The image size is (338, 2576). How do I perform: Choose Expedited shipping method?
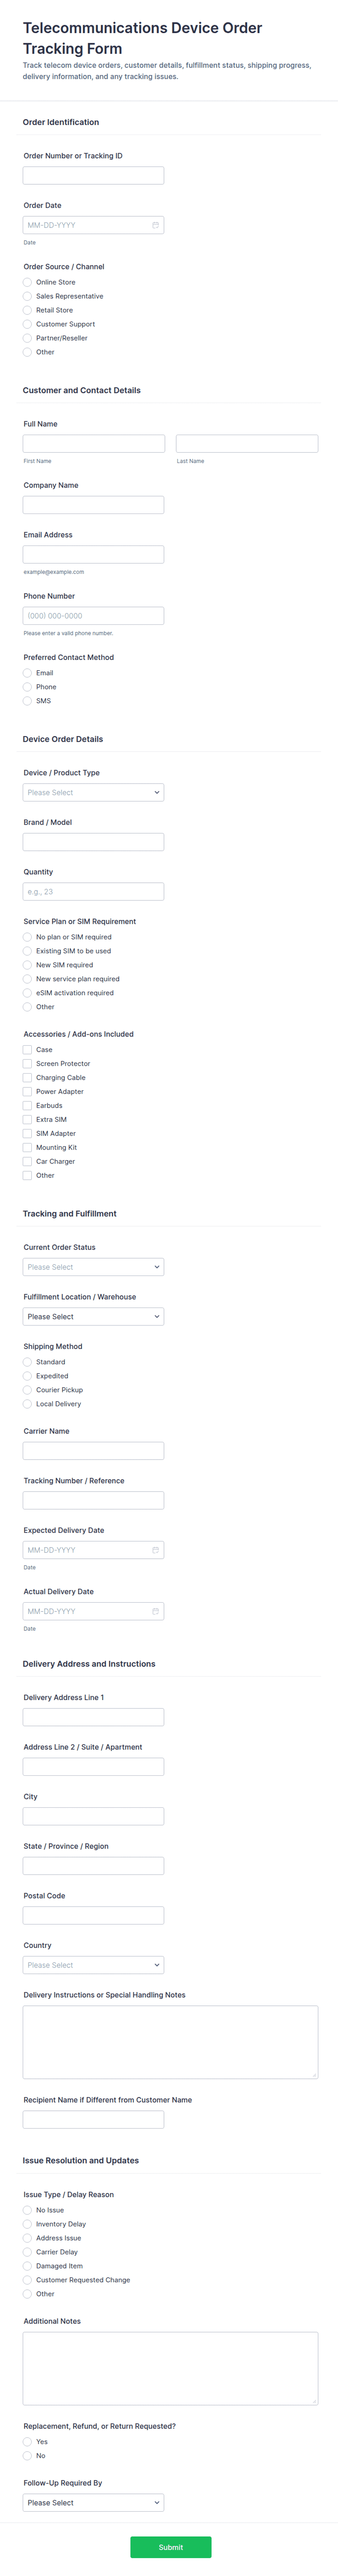[28, 1376]
